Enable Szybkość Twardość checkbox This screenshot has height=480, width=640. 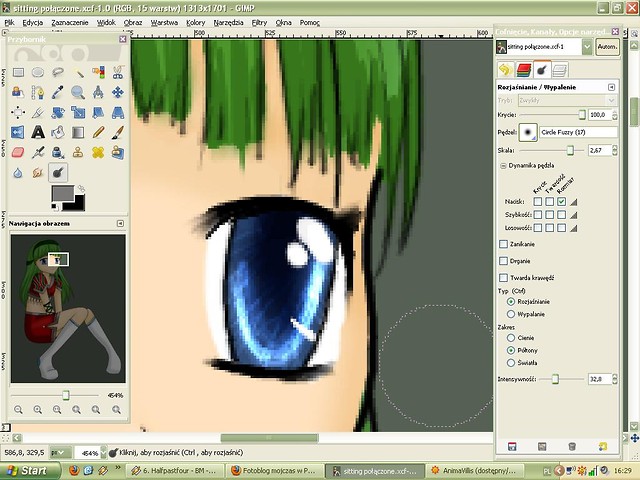pos(549,214)
